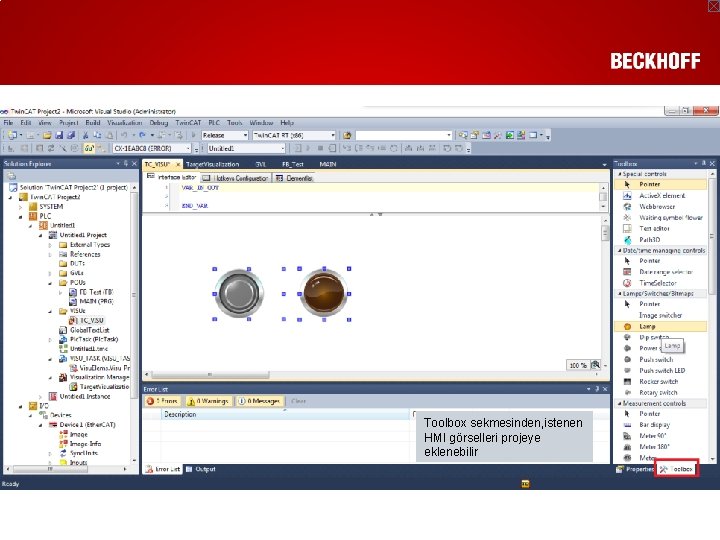Viewport: 720px width, 540px height.
Task: Choose the Date range selector icon
Action: (627, 272)
